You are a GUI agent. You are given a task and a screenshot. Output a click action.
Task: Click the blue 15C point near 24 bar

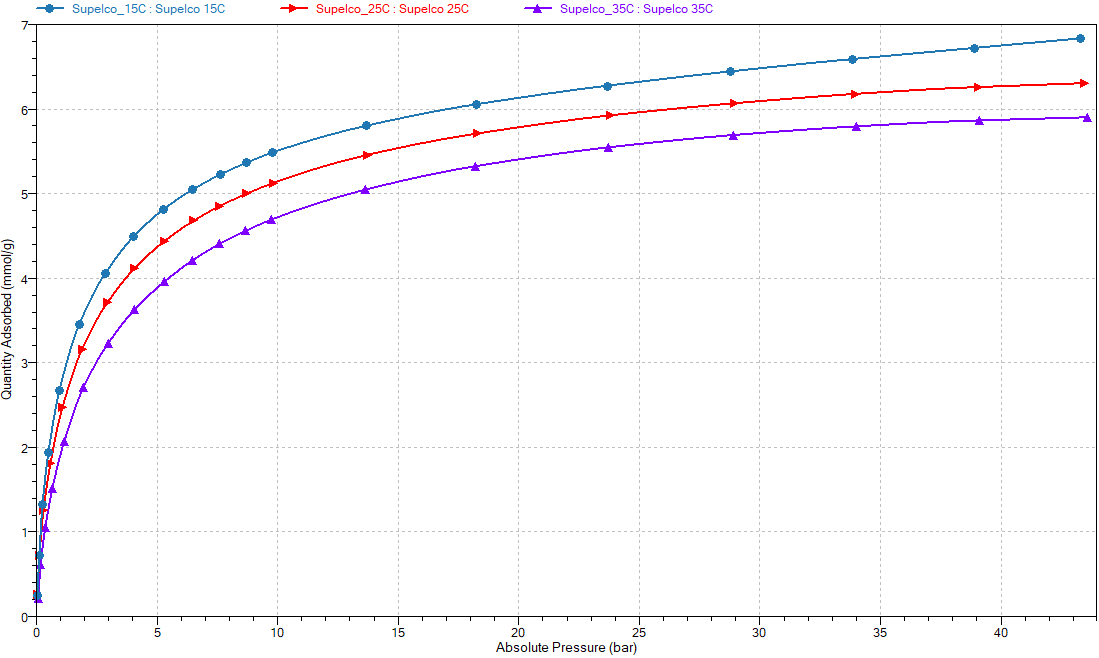(608, 86)
